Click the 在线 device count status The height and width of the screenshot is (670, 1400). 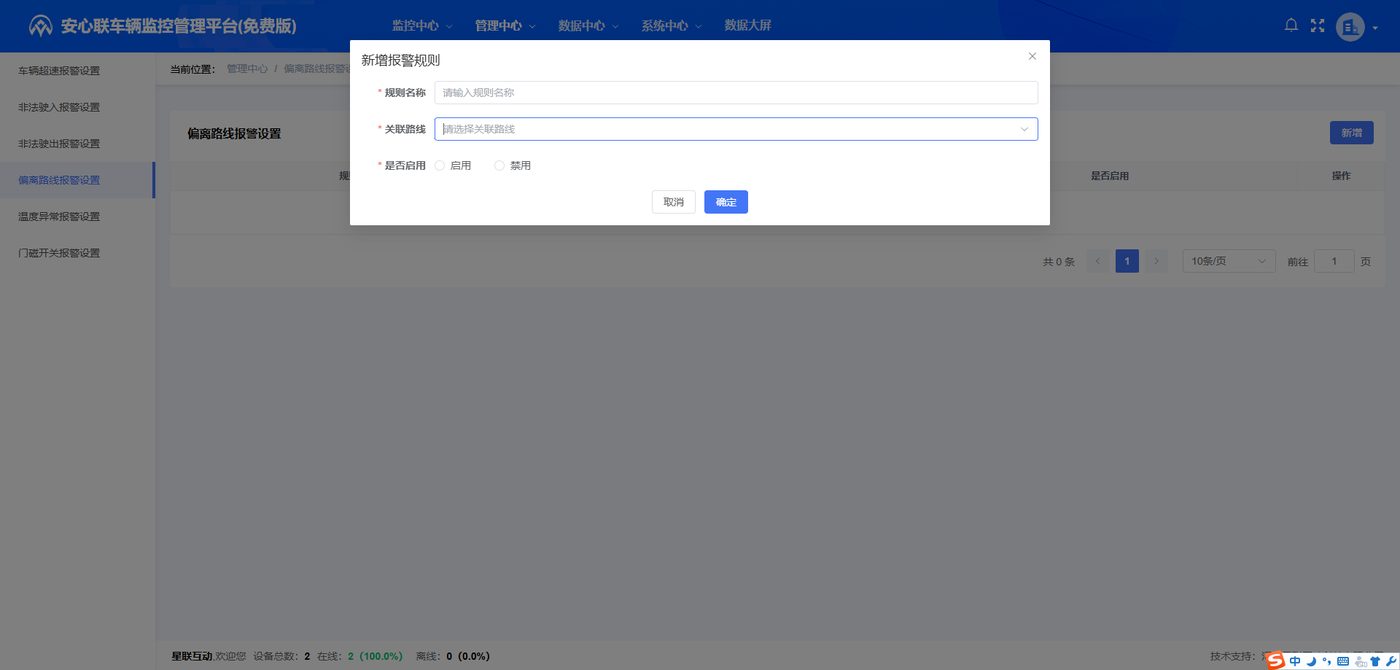(x=360, y=656)
